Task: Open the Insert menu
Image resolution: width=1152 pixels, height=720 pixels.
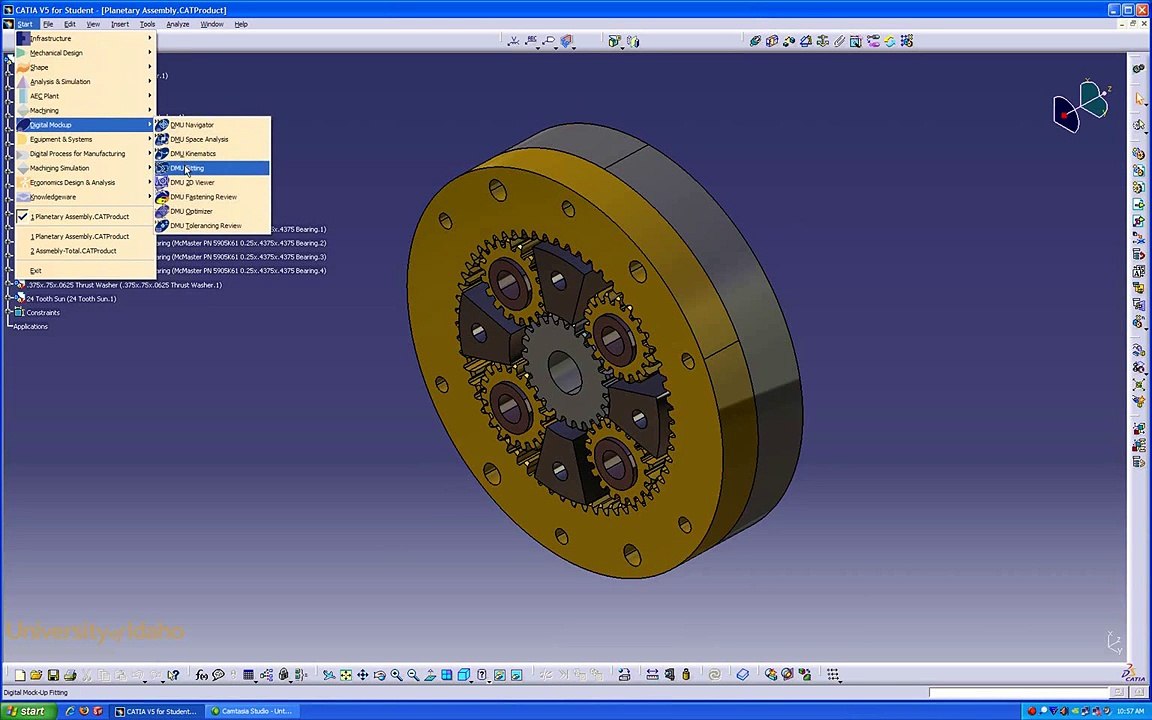Action: [120, 24]
